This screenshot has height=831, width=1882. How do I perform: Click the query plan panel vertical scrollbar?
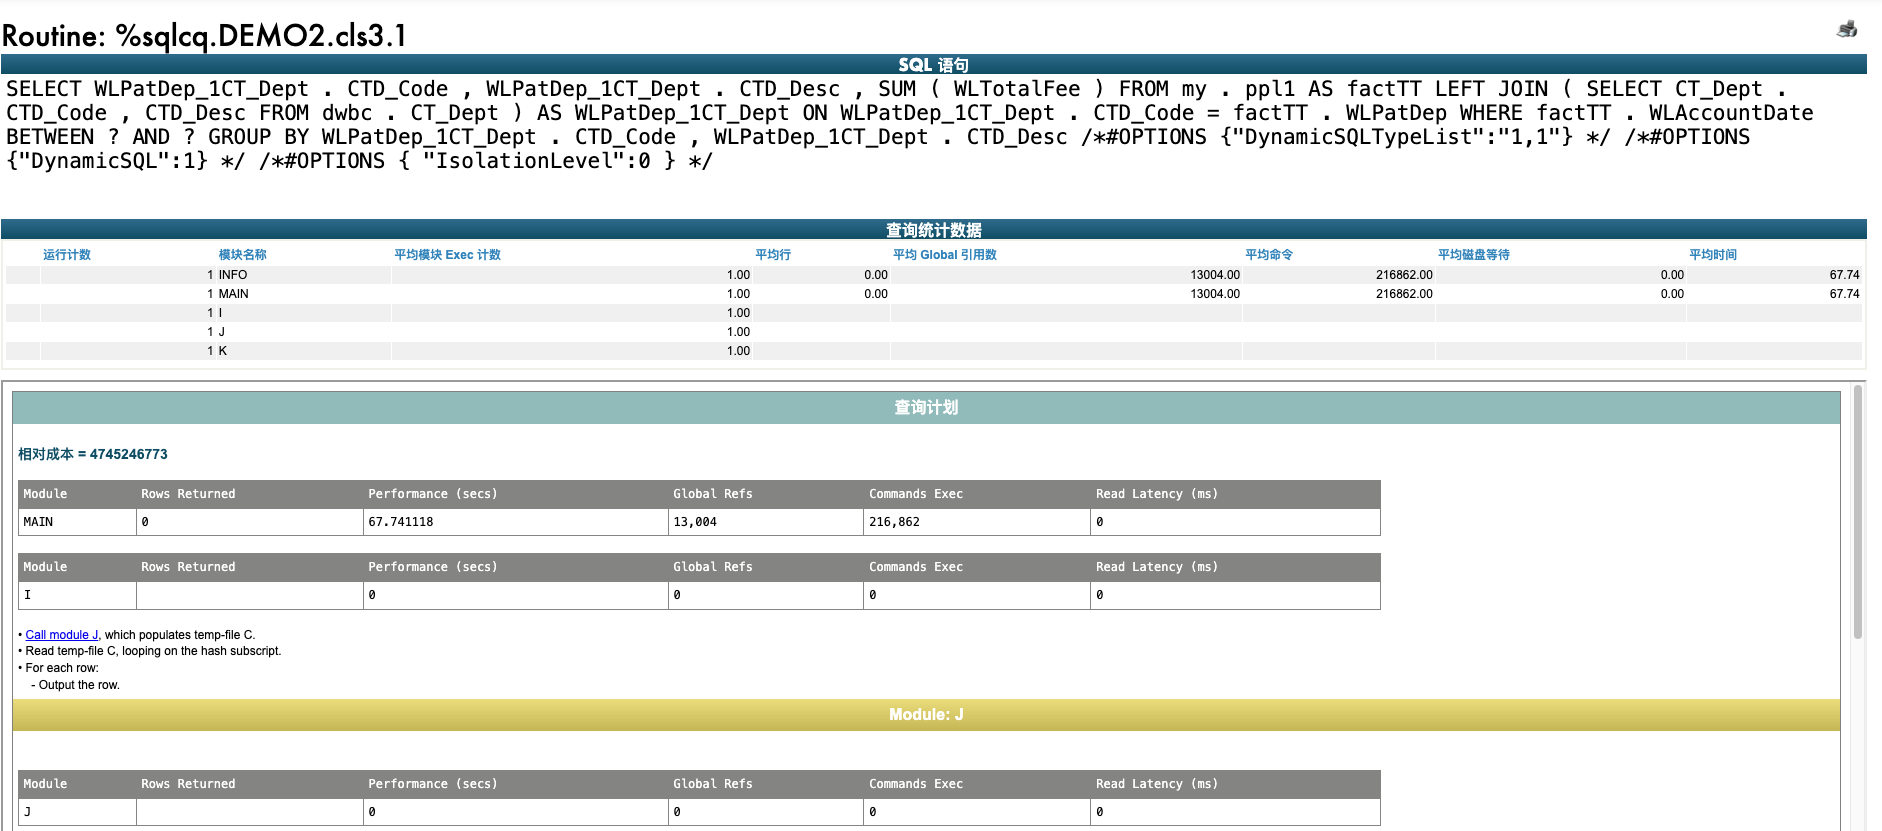1857,510
